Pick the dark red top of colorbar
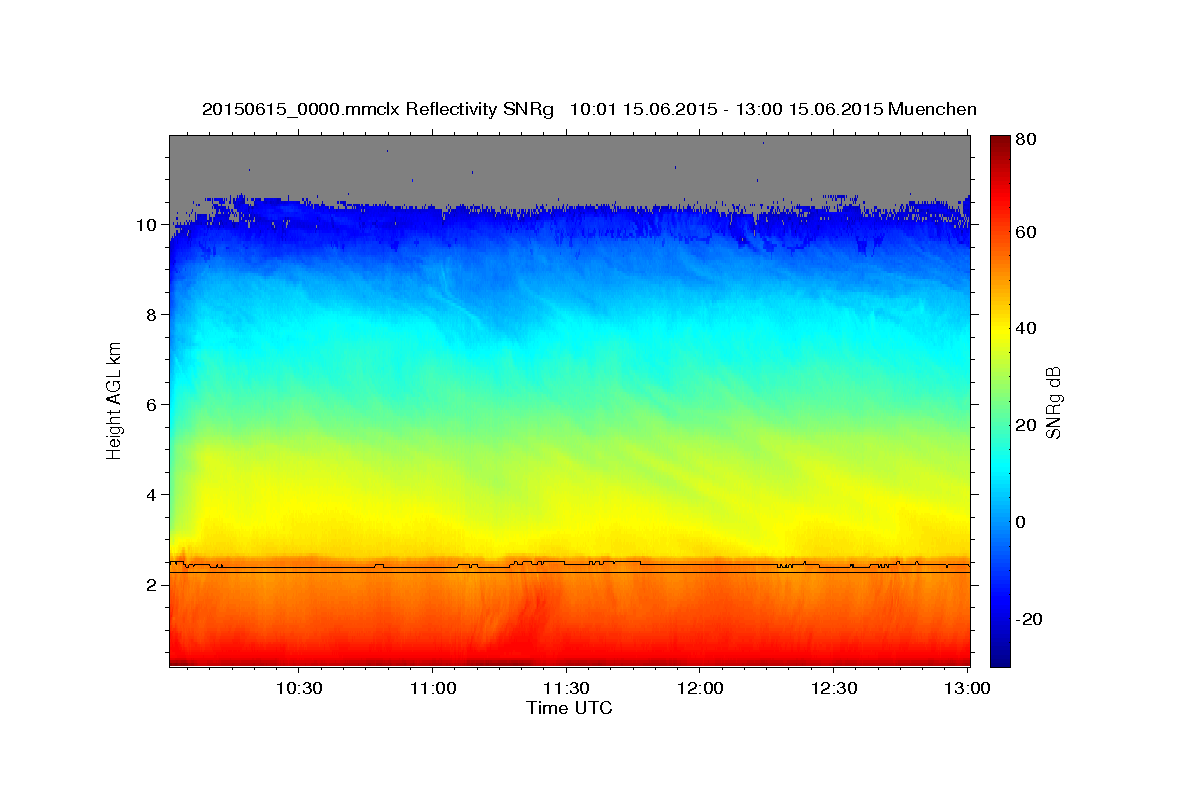1200x800 pixels. pos(1000,143)
